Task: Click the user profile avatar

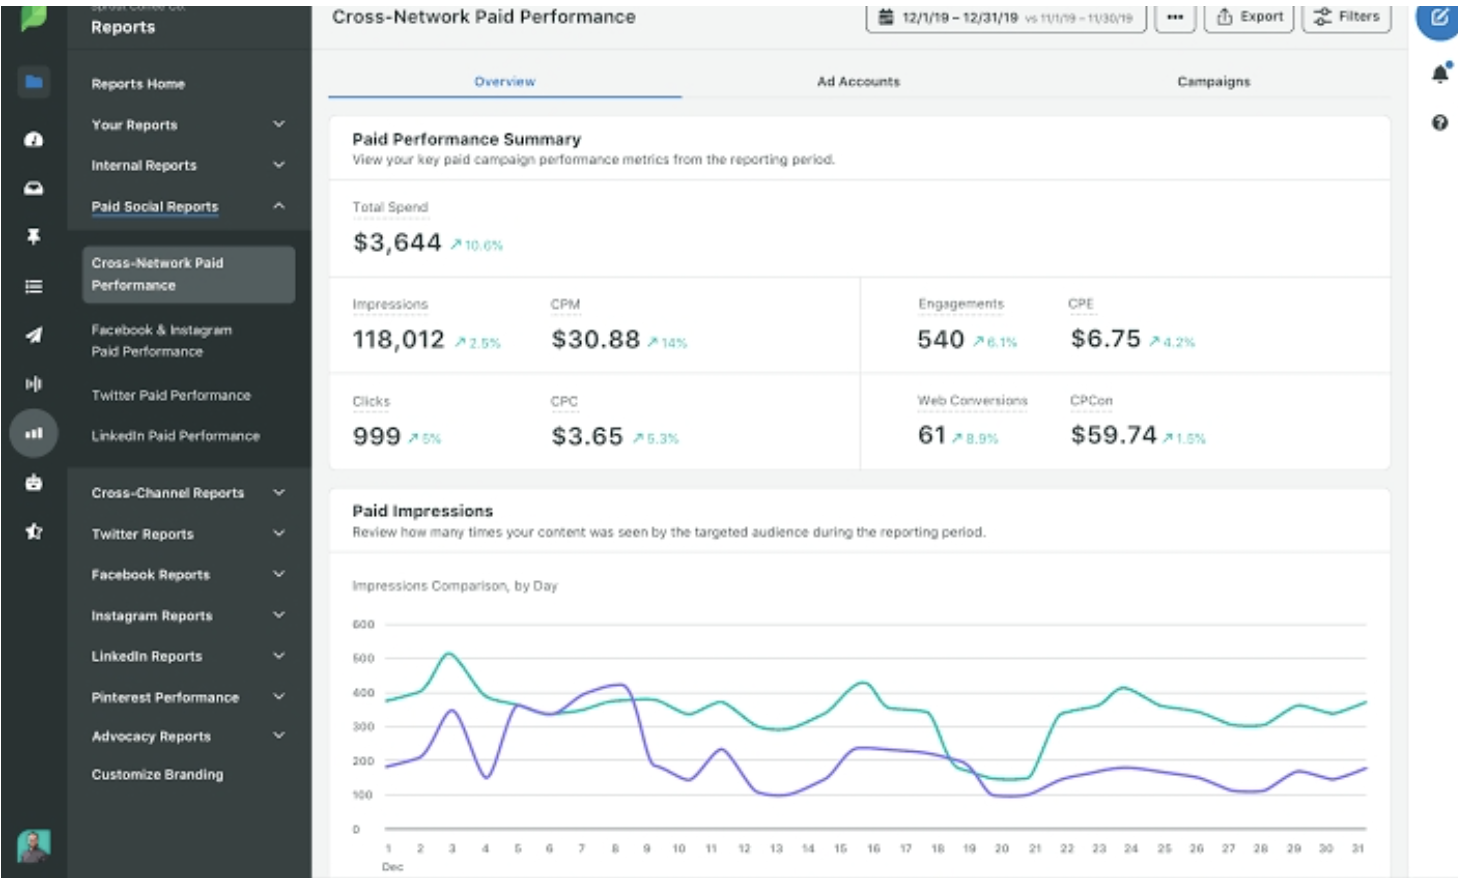Action: [x=34, y=846]
